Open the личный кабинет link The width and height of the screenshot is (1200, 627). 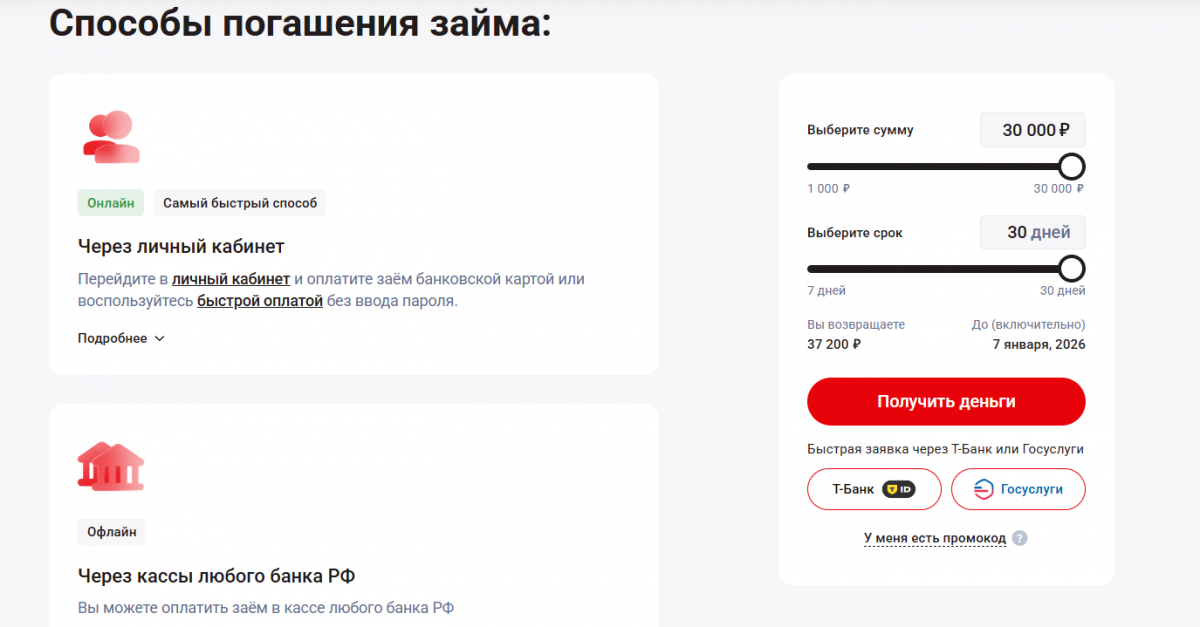(231, 279)
